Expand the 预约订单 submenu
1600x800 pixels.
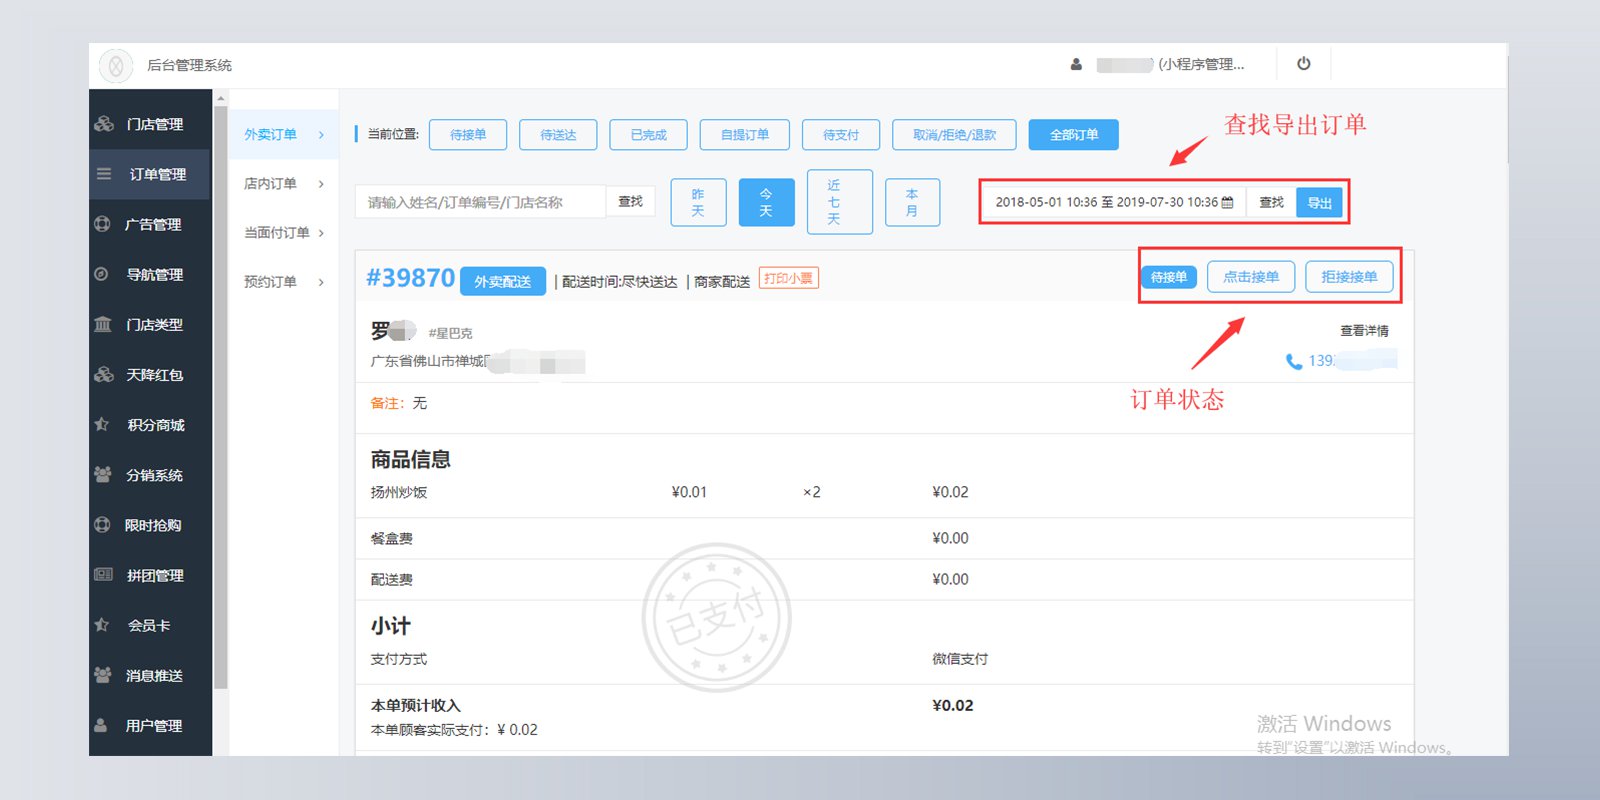(284, 282)
